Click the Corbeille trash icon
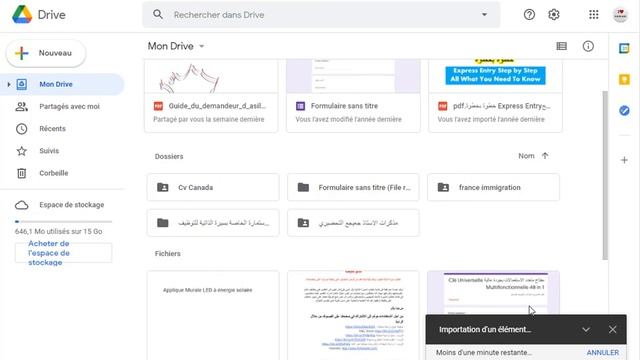 pyautogui.click(x=22, y=173)
